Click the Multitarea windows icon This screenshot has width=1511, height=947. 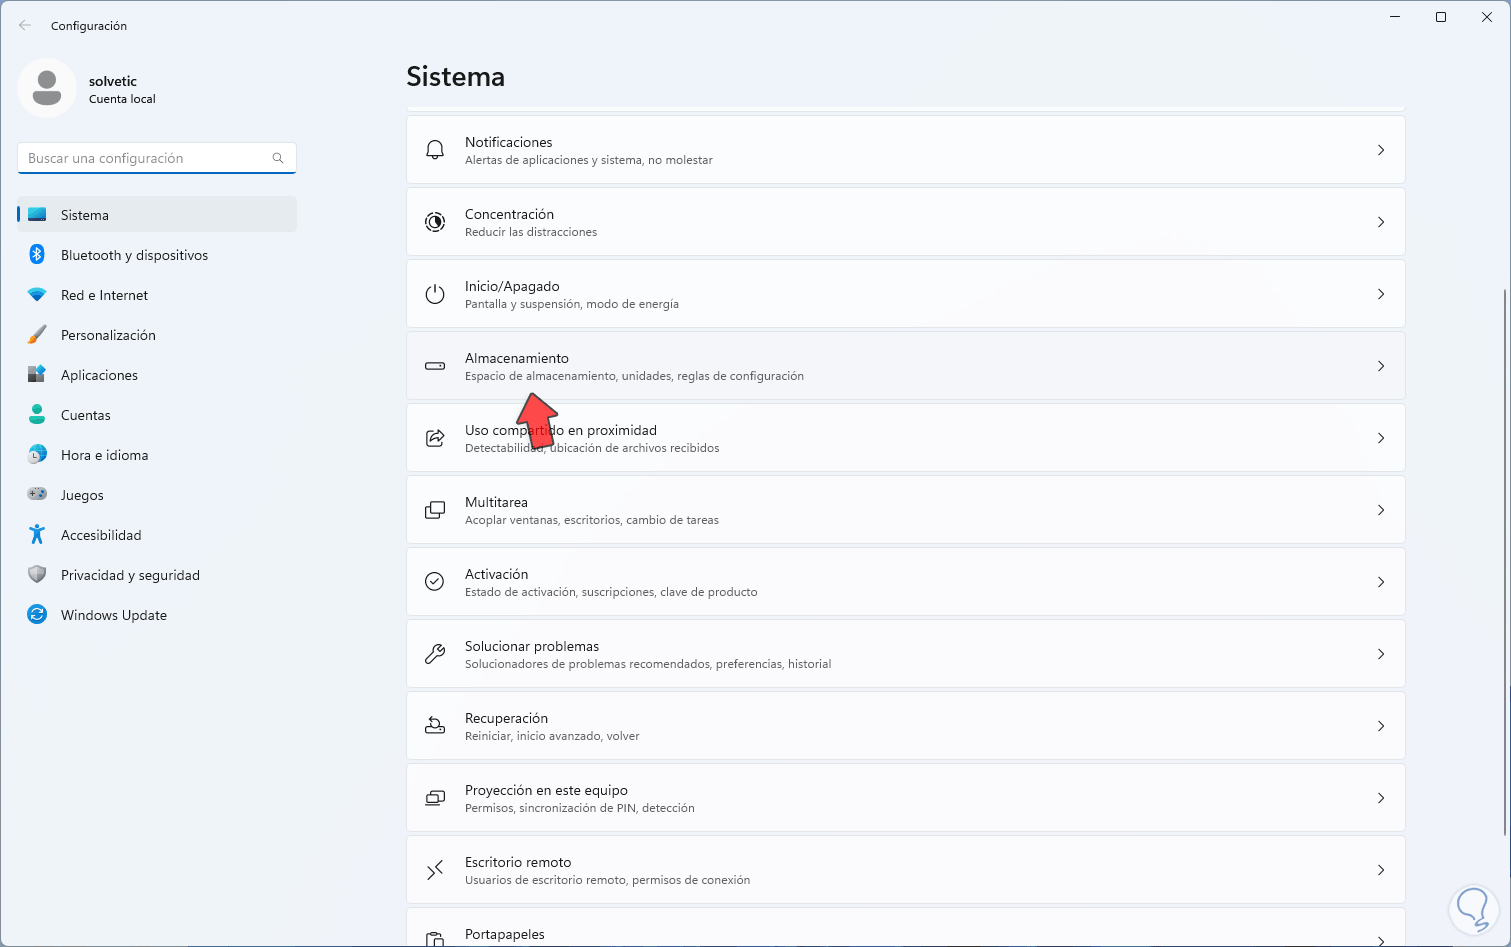[435, 510]
